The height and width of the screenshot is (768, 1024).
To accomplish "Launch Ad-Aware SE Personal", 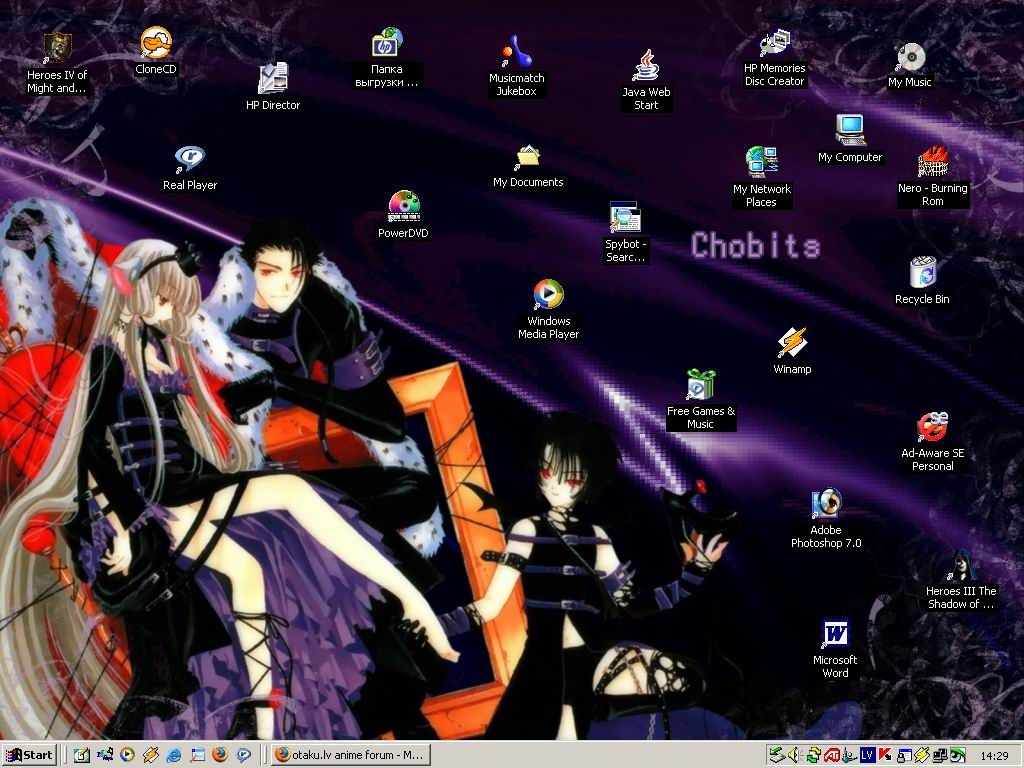I will click(x=933, y=441).
